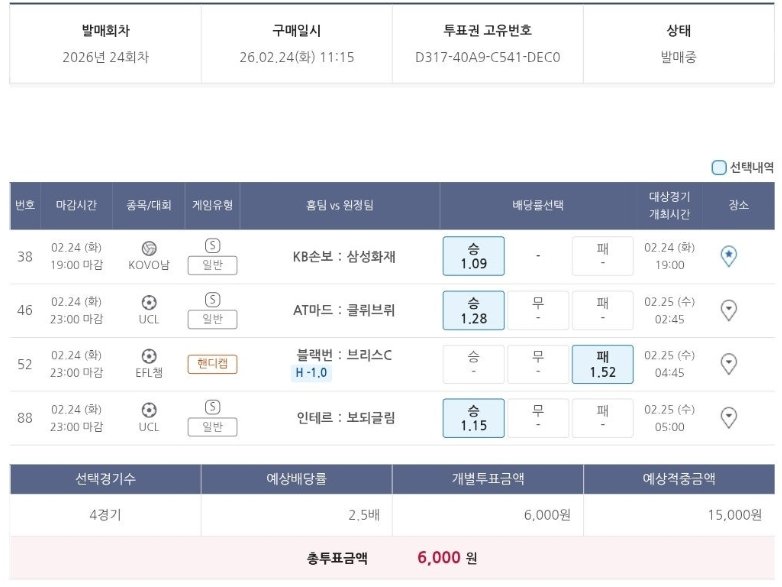Open venue location pin for KB손보 match
Screen dimensions: 782x587
pos(729,257)
